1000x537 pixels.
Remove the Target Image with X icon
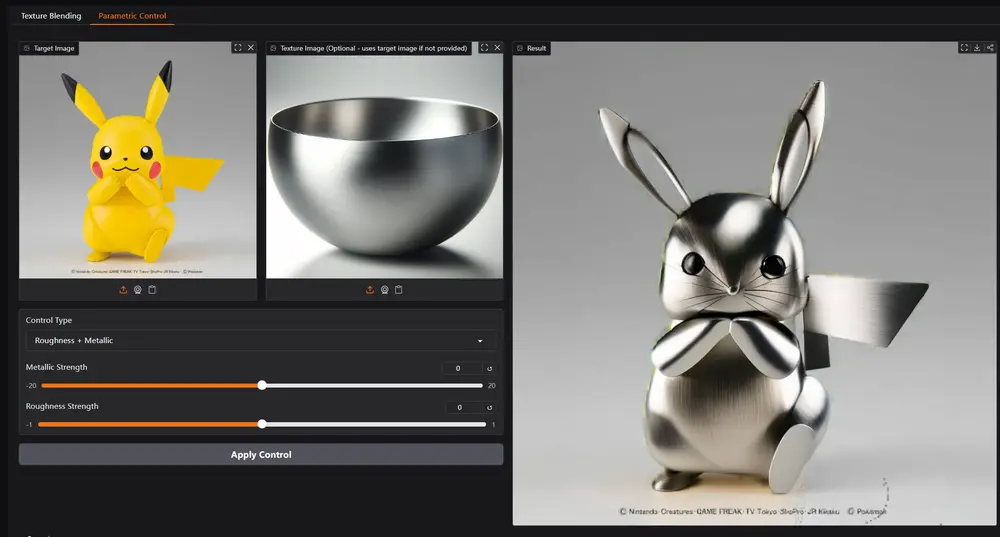pyautogui.click(x=251, y=48)
